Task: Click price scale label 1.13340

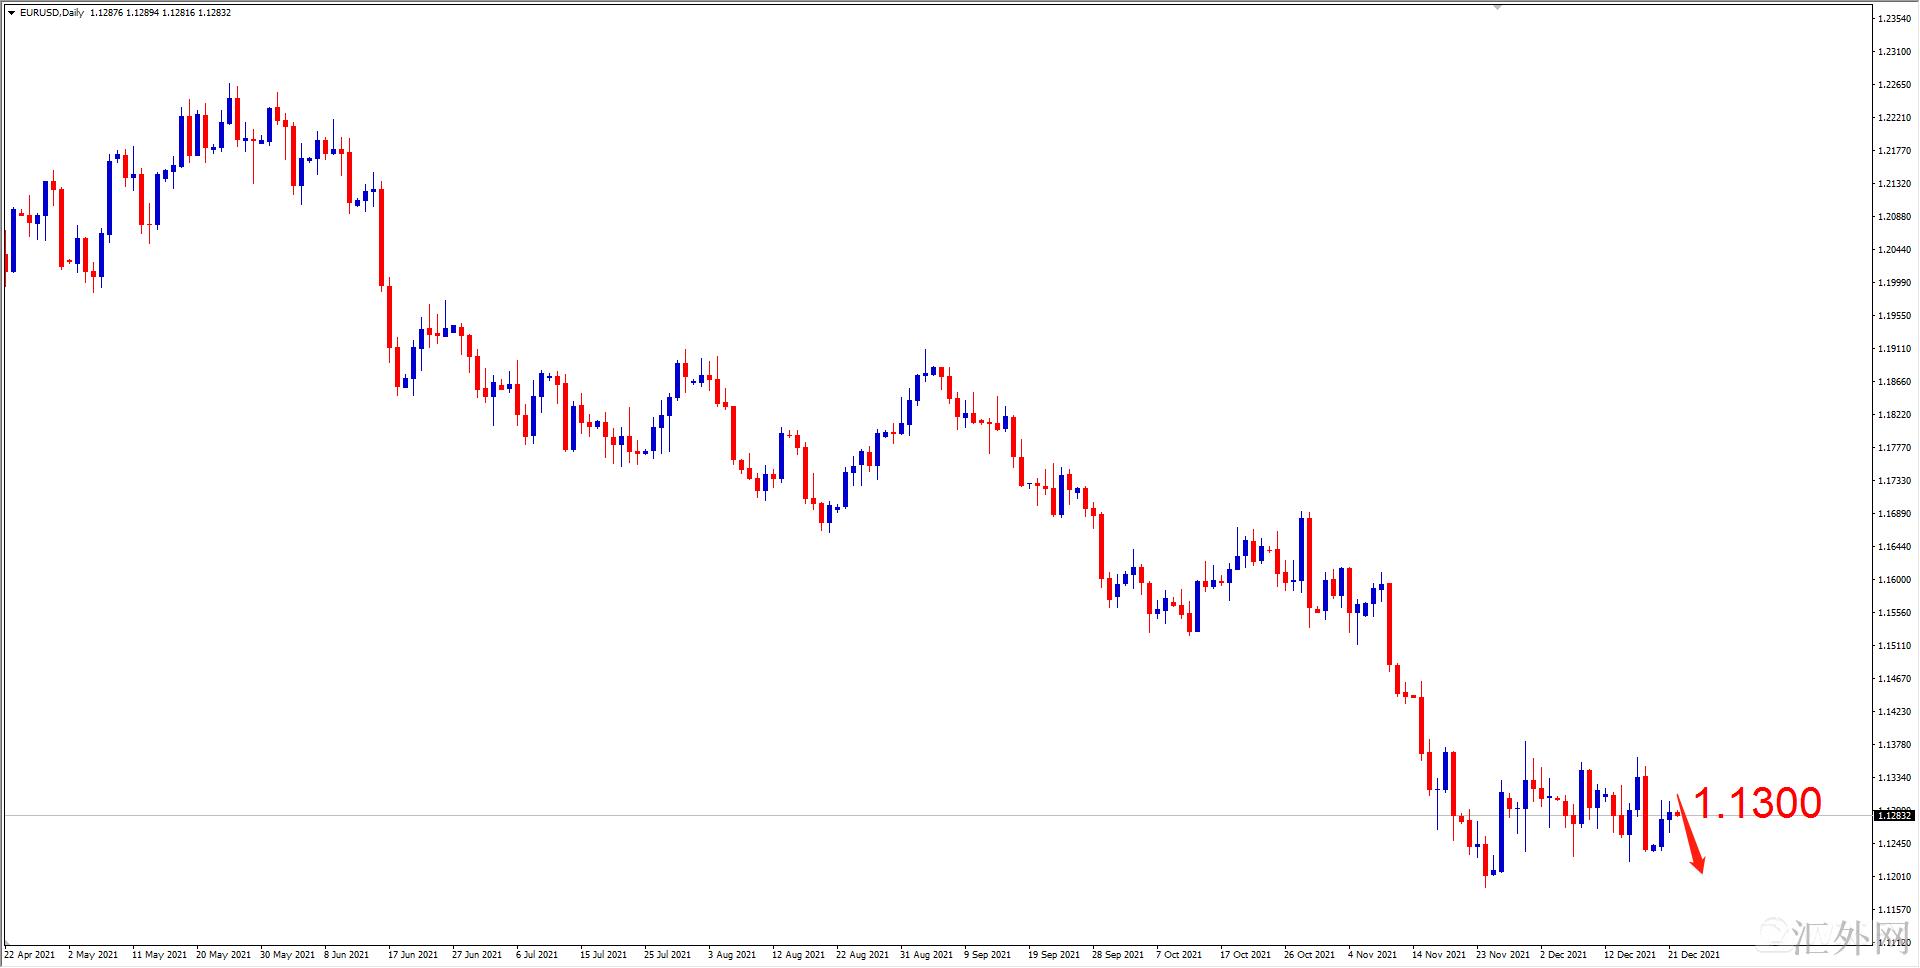Action: 1894,778
